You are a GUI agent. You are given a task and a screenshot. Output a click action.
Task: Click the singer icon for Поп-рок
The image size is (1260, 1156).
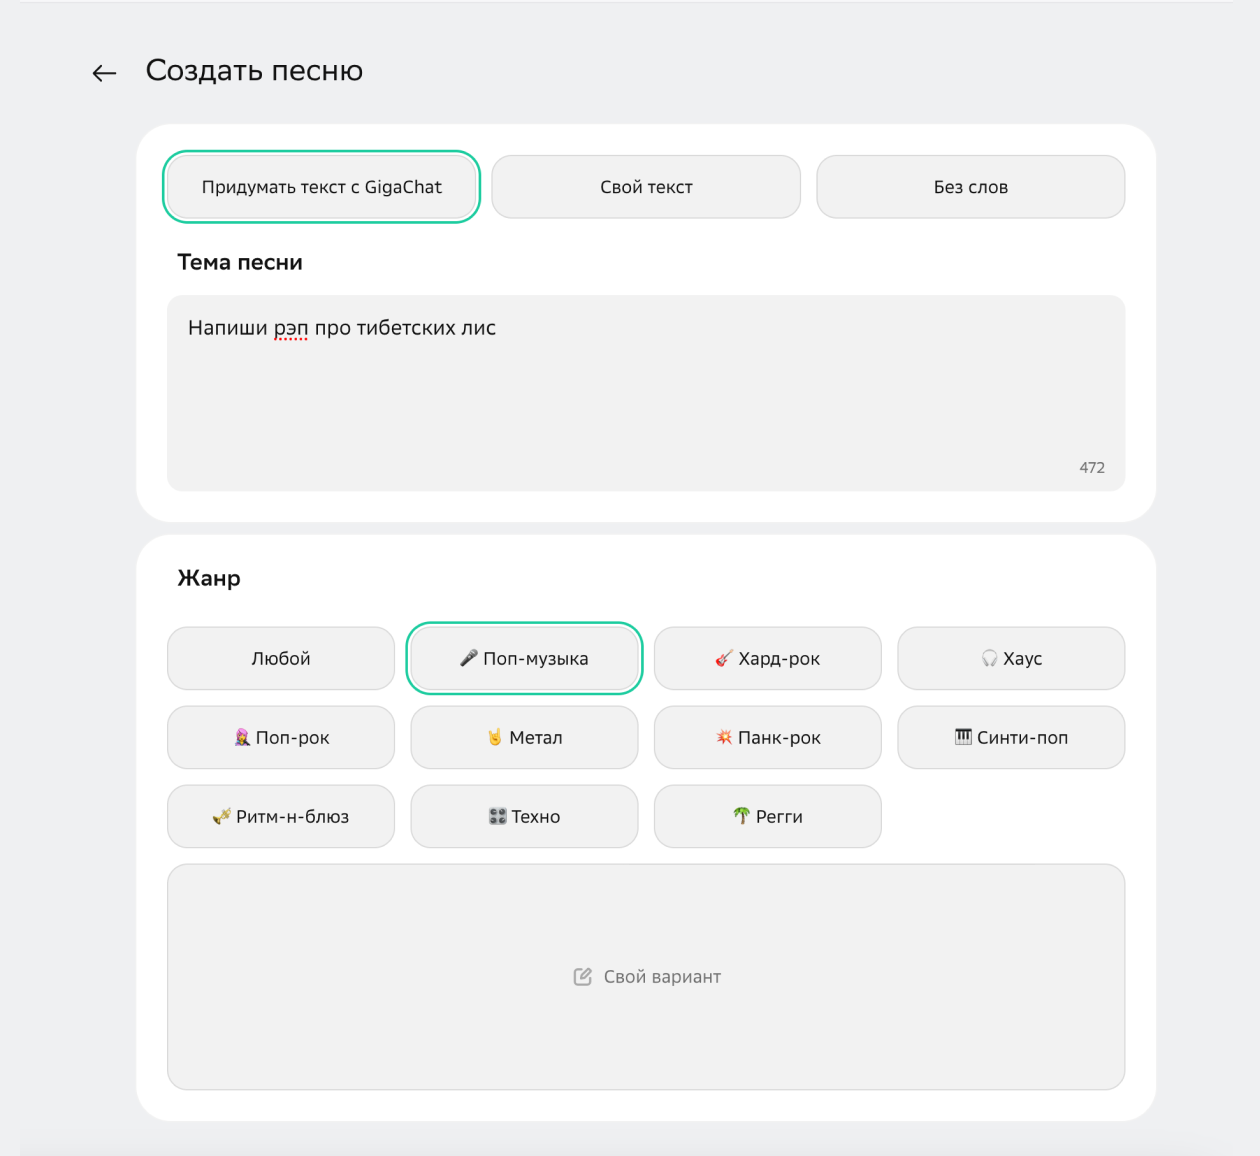point(242,737)
